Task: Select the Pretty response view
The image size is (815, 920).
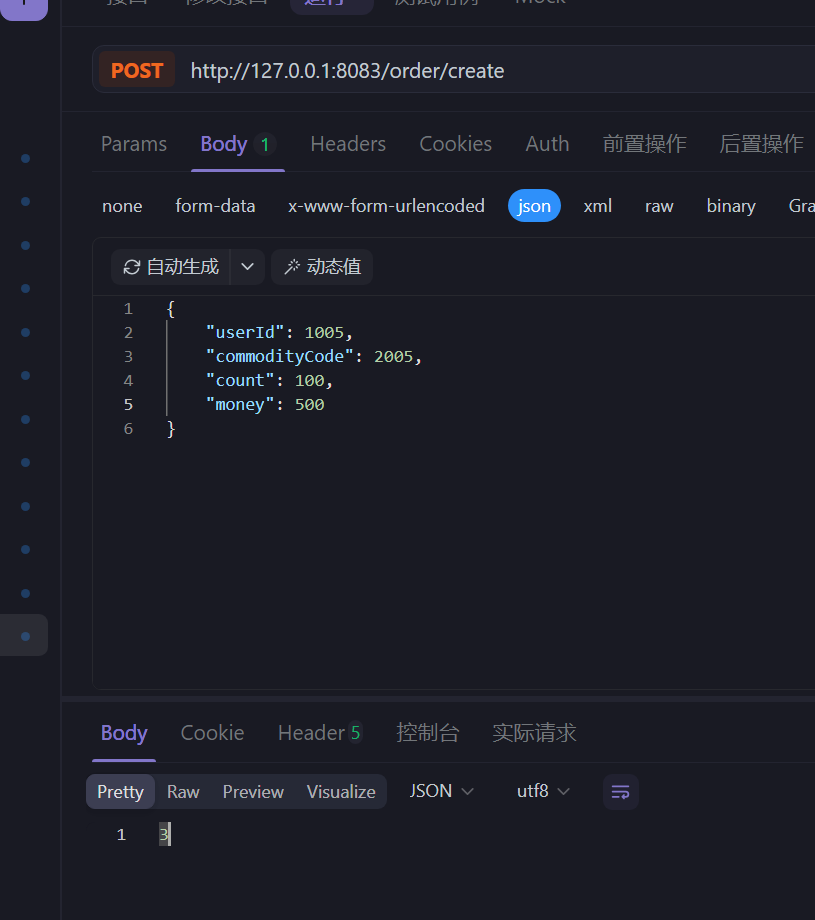Action: [120, 792]
